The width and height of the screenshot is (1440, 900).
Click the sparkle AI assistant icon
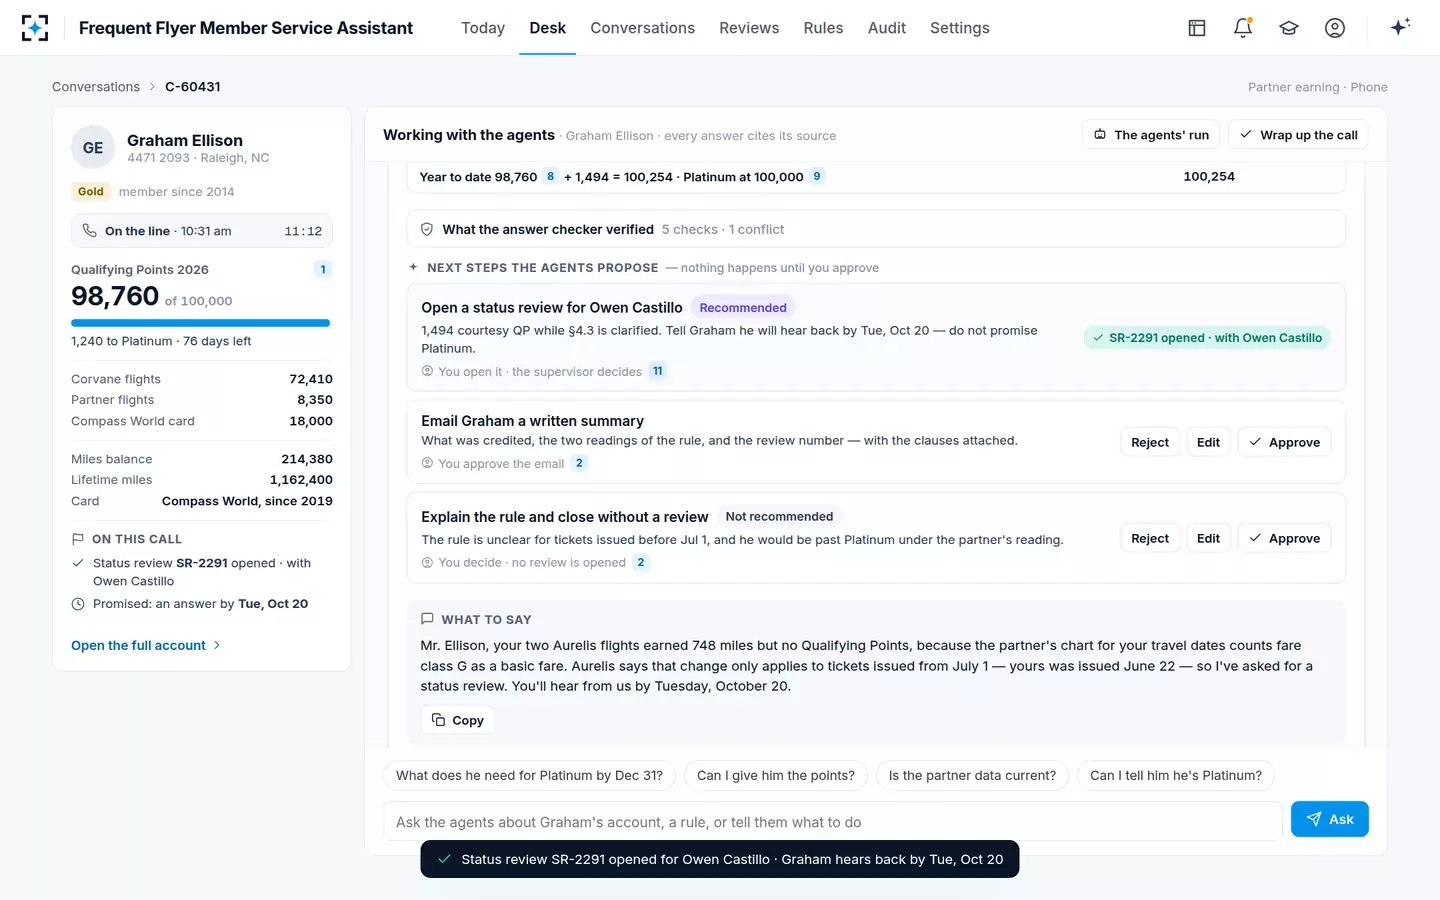pyautogui.click(x=1400, y=27)
